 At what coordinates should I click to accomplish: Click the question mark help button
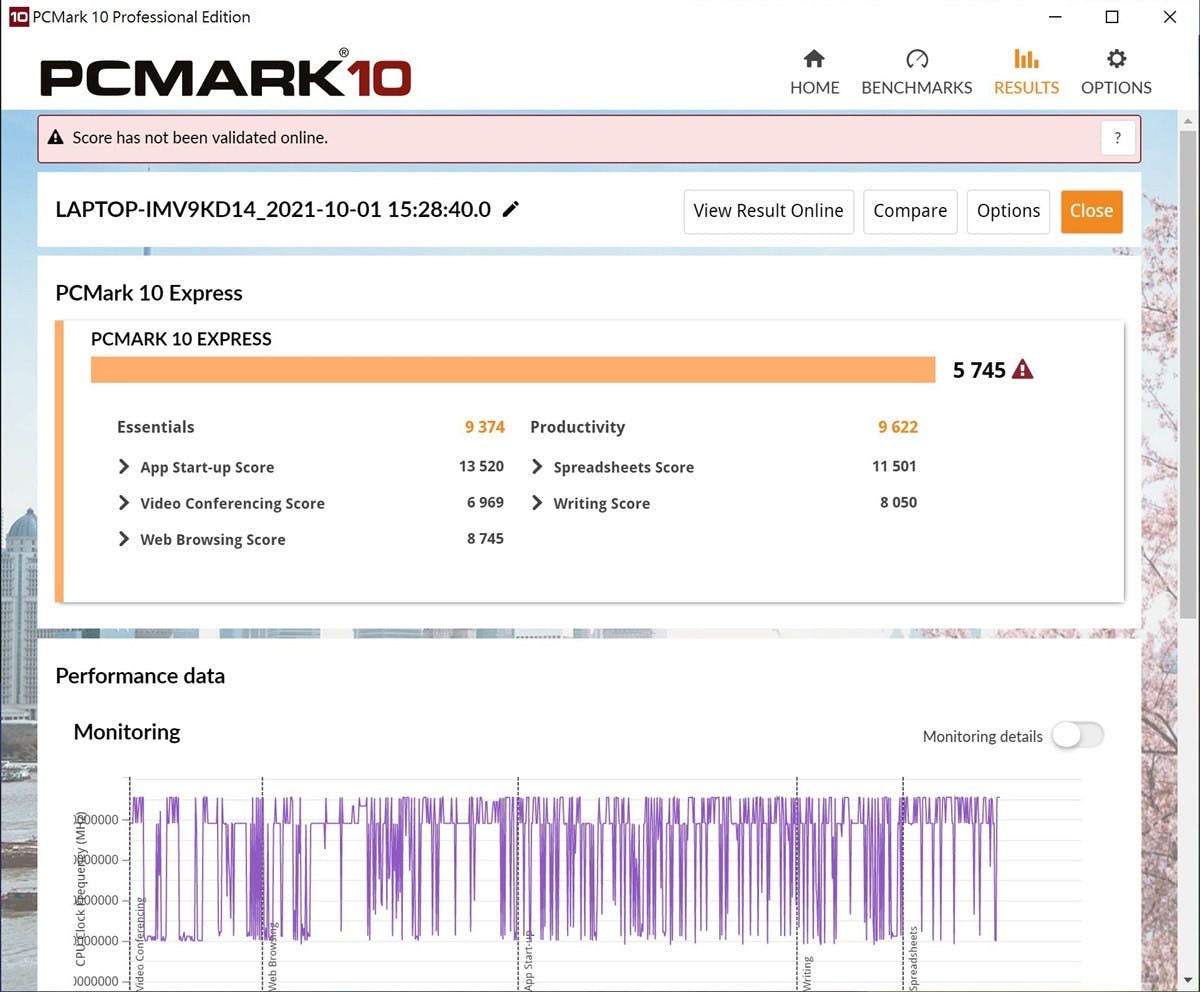[1118, 138]
